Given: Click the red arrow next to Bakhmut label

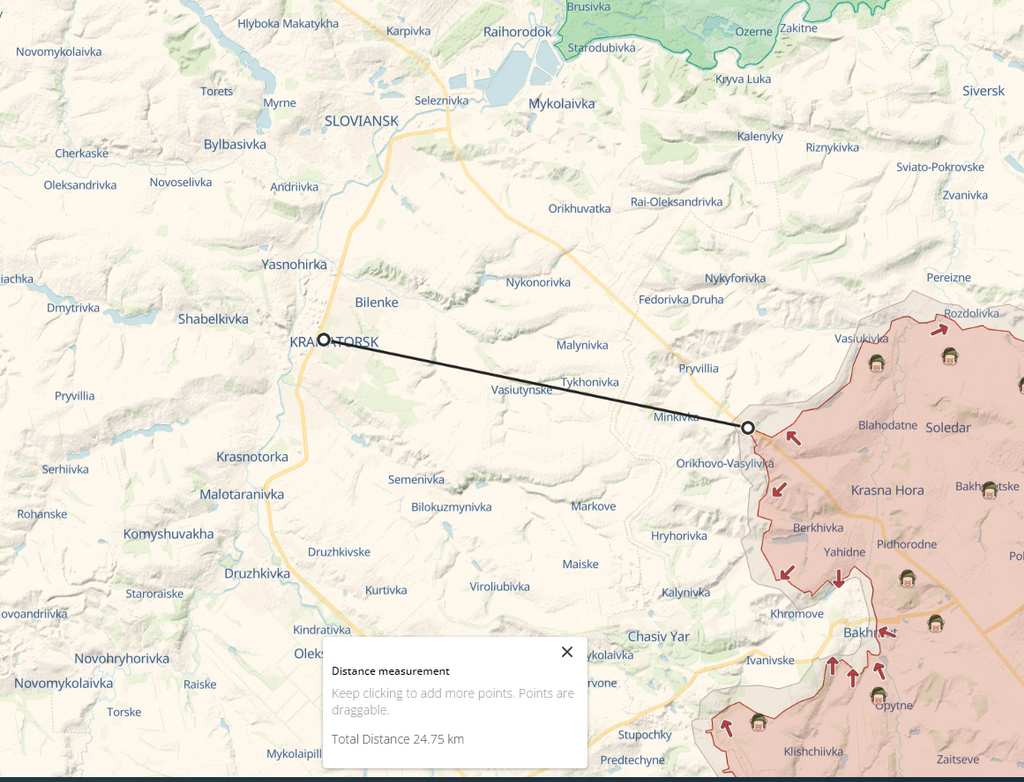Looking at the screenshot, I should pos(887,632).
